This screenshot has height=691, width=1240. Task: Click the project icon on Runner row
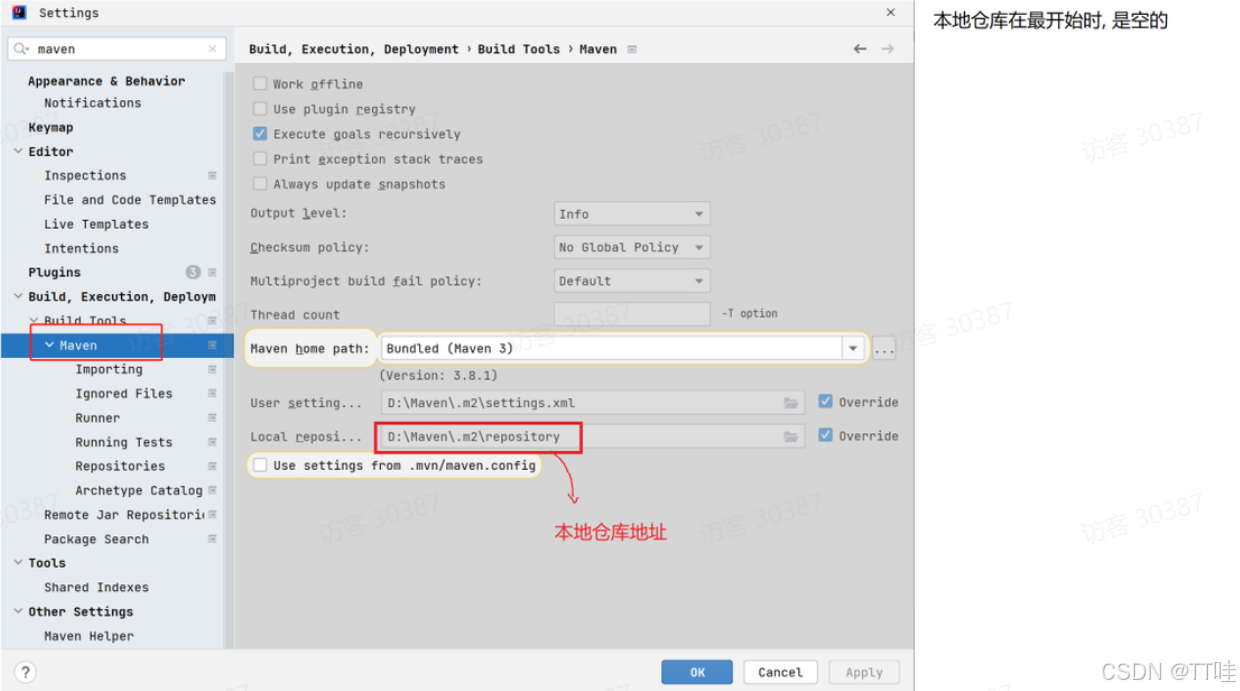click(212, 418)
